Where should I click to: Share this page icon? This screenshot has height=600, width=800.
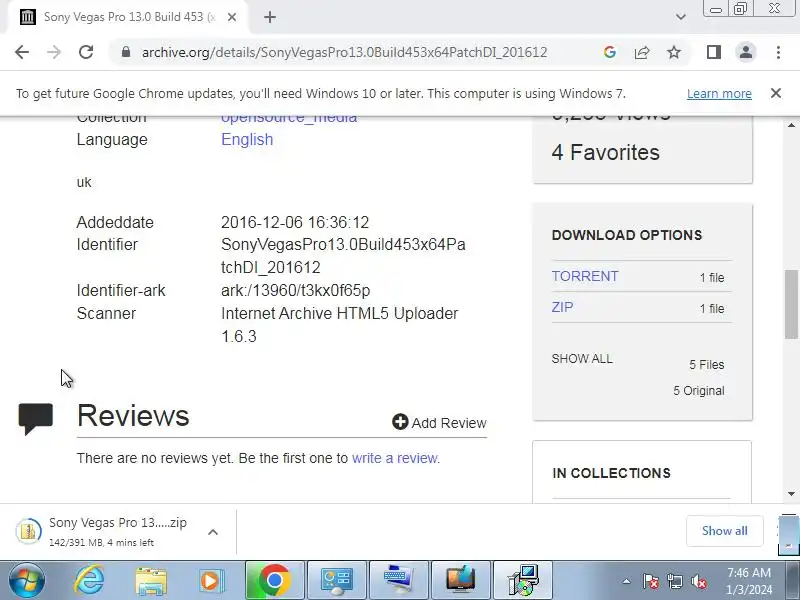click(642, 52)
